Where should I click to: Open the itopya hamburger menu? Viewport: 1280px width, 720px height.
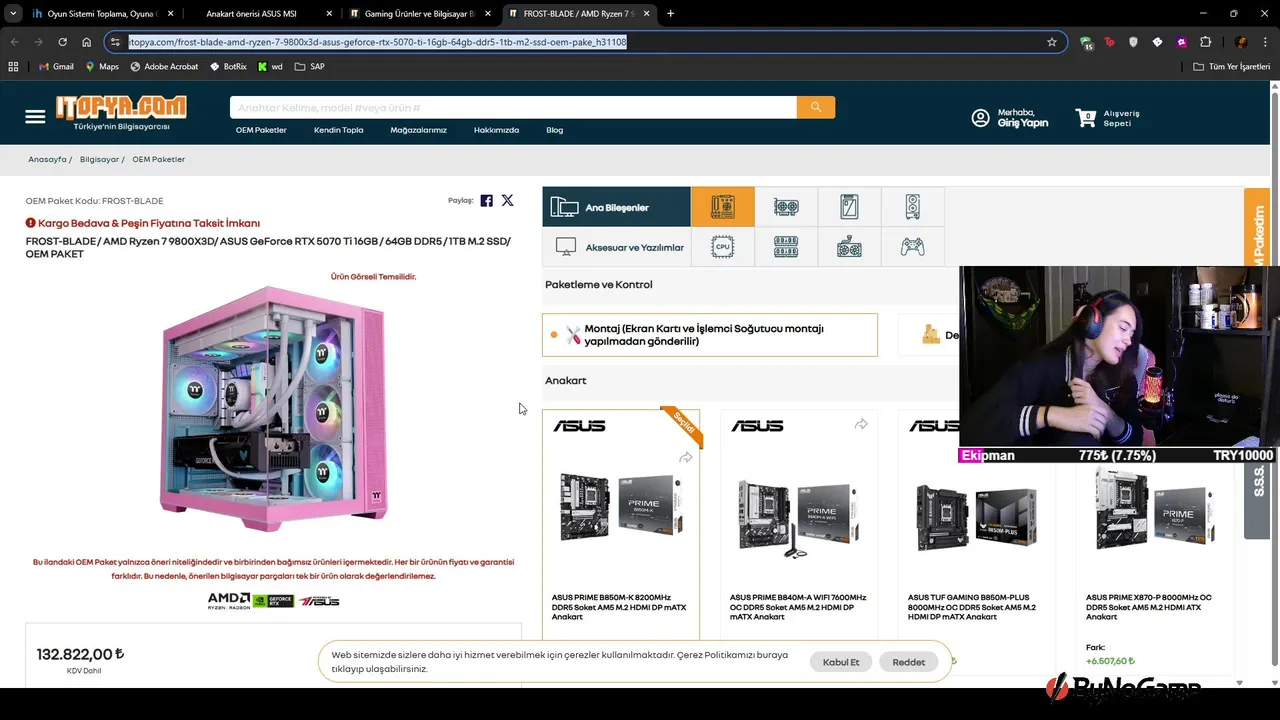[35, 117]
